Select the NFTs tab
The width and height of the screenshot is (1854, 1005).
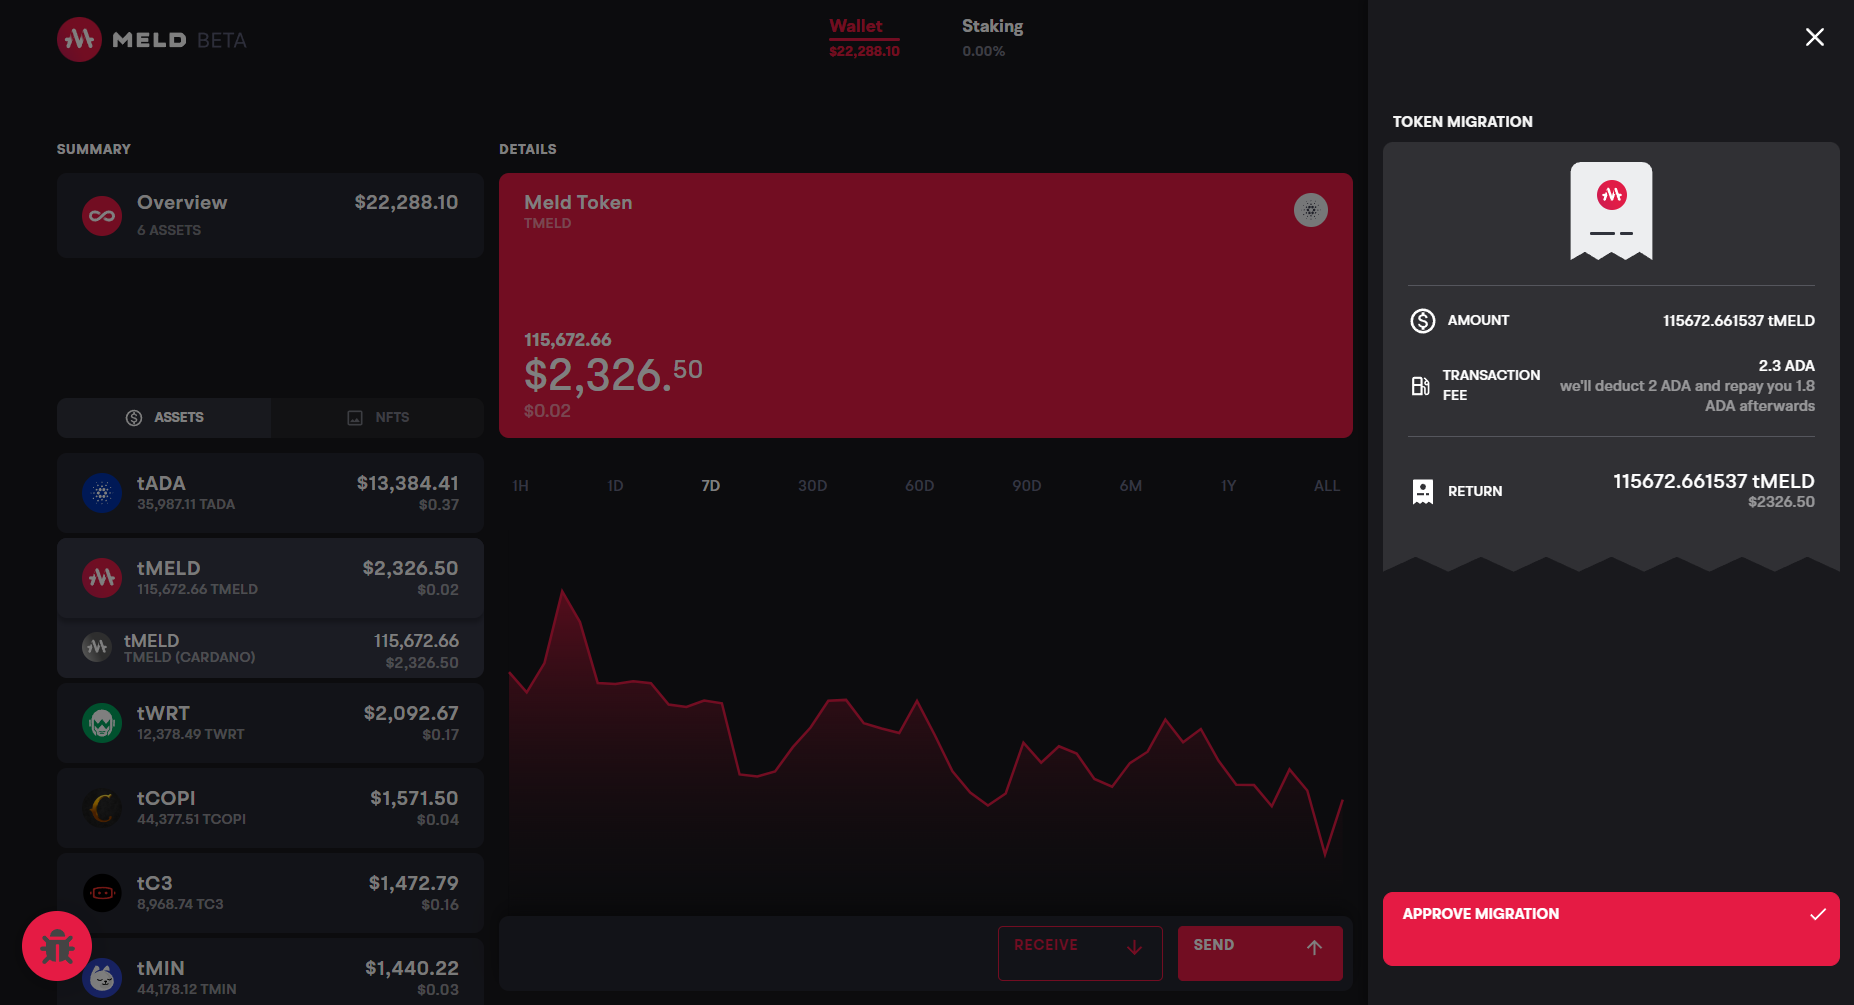(x=377, y=418)
